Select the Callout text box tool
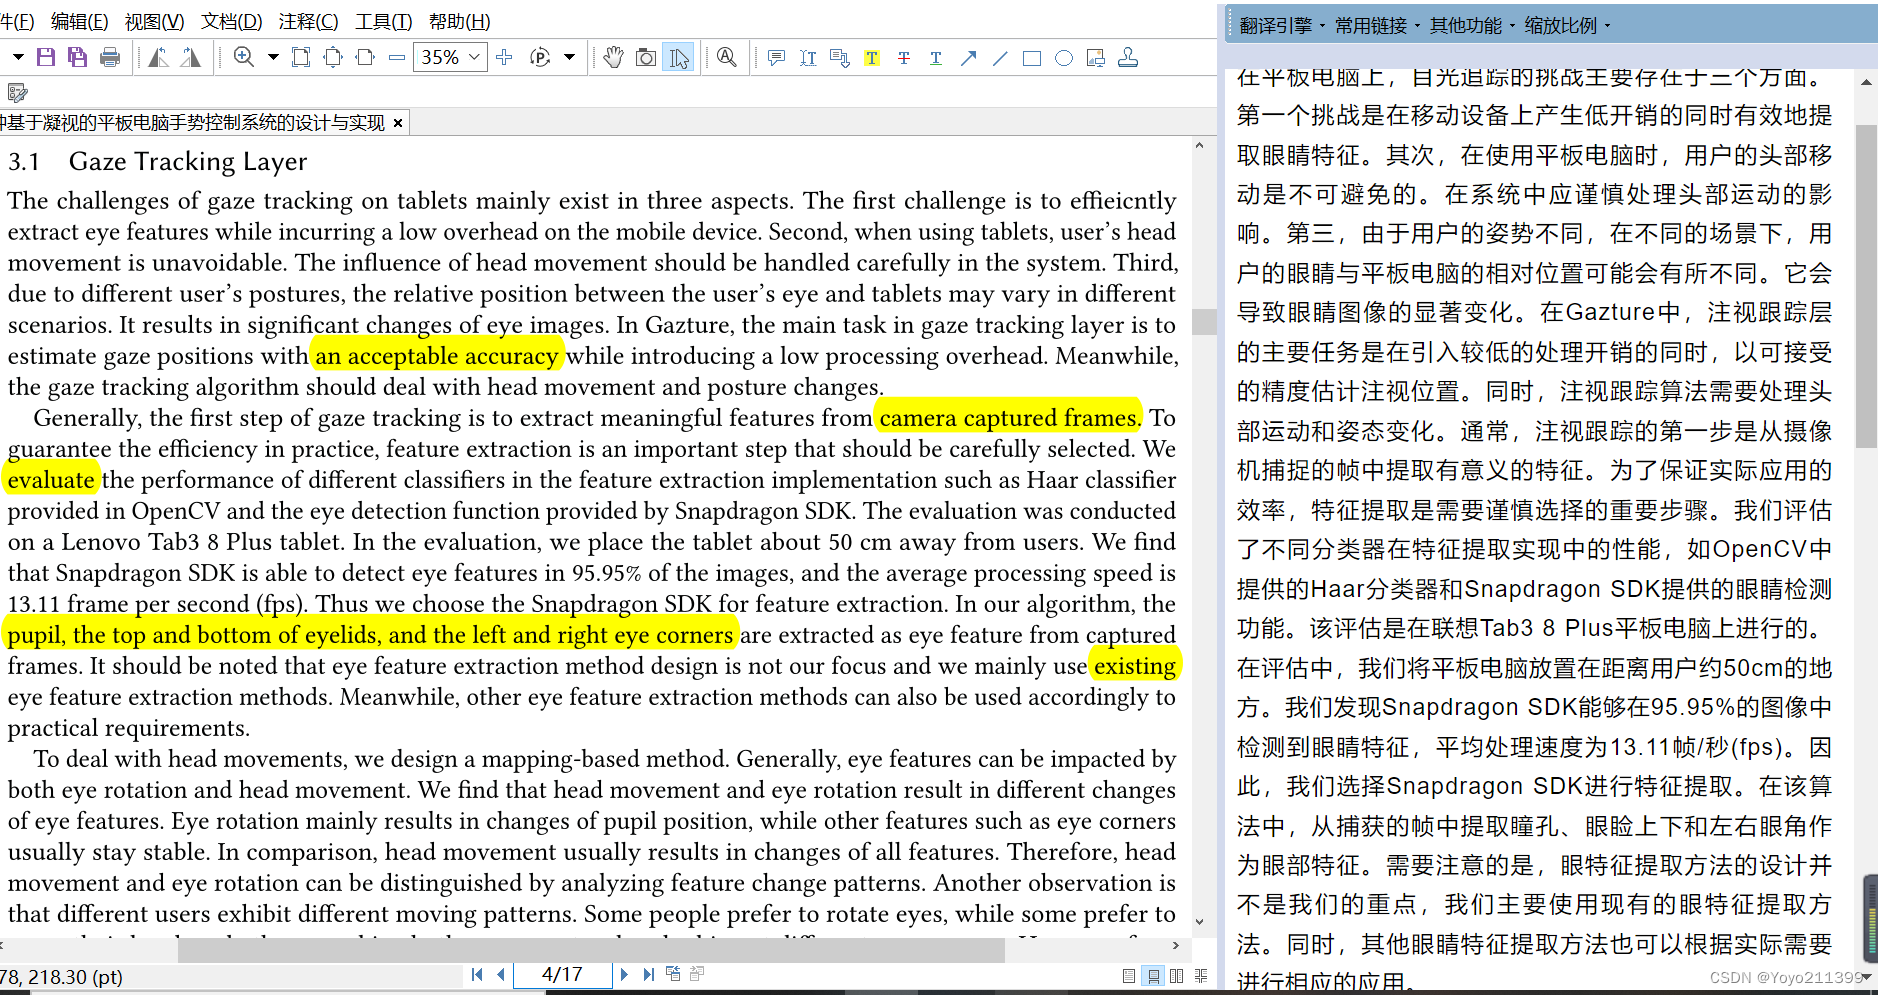Image resolution: width=1878 pixels, height=995 pixels. (x=840, y=58)
